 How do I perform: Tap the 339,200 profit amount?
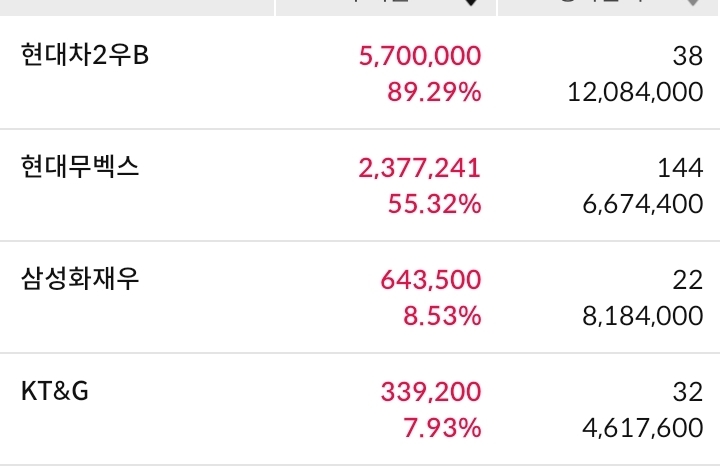430,392
